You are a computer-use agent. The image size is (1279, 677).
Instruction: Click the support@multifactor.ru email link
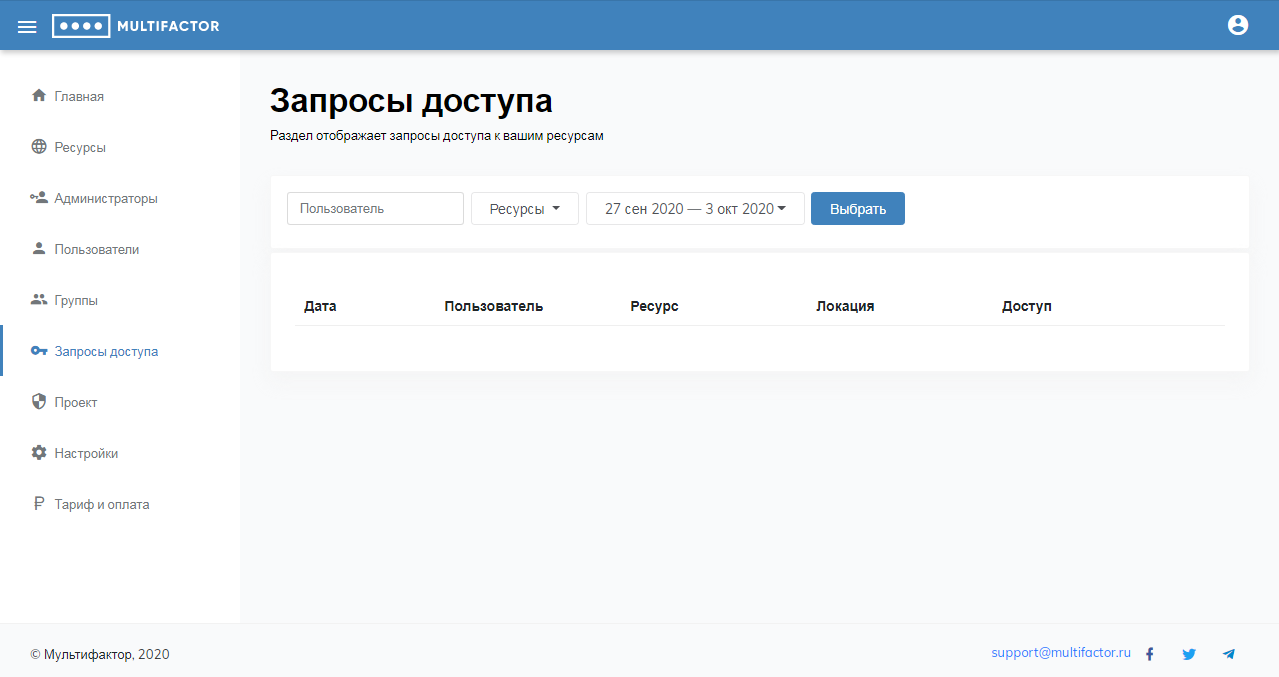1061,652
